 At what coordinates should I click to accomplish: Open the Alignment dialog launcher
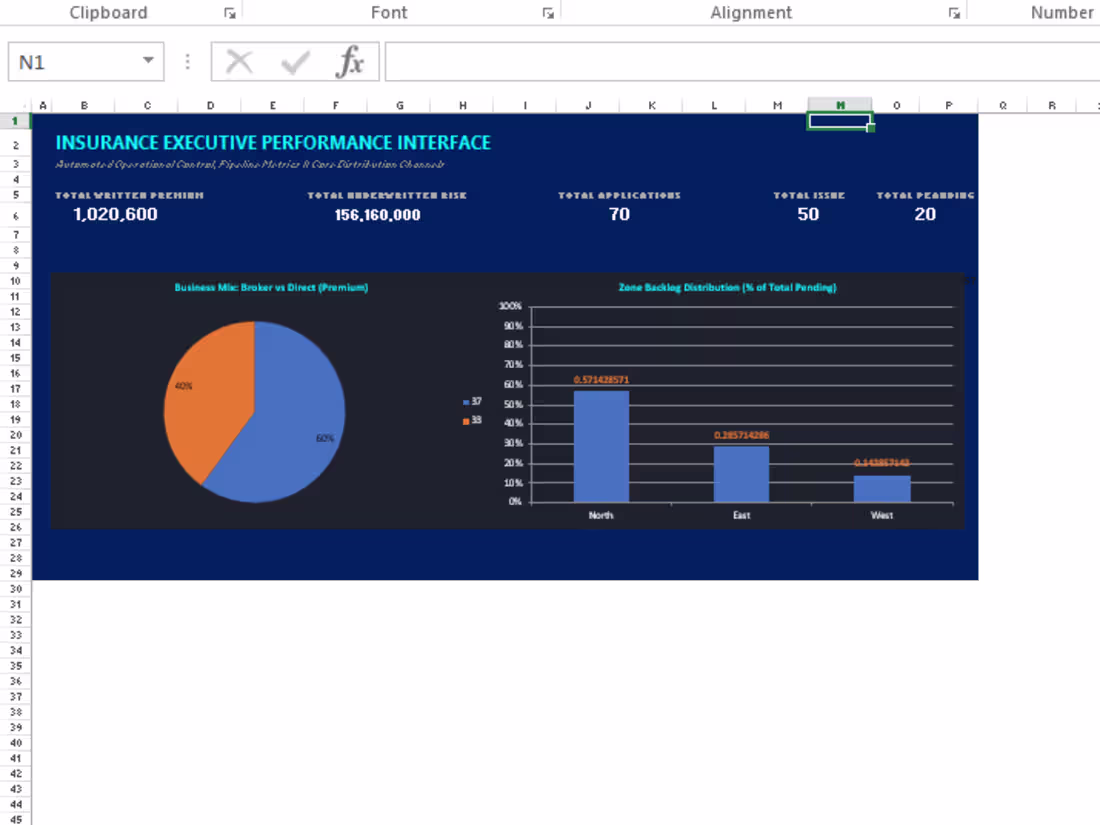[x=953, y=13]
